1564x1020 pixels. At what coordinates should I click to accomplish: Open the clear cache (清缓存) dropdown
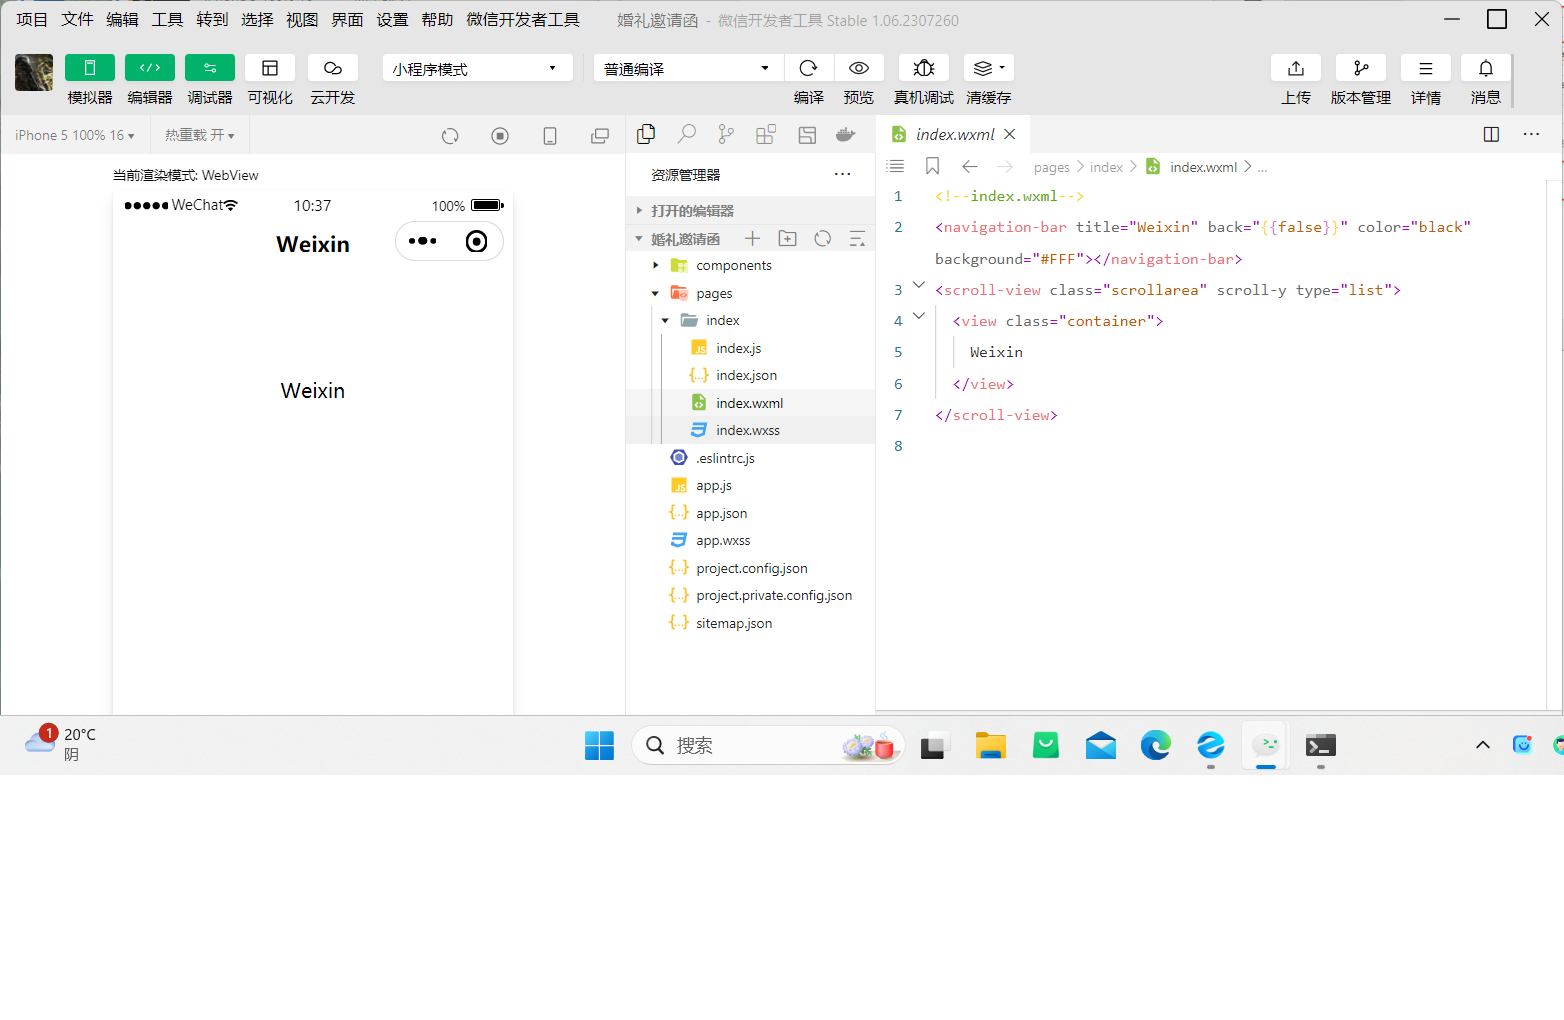pos(989,68)
